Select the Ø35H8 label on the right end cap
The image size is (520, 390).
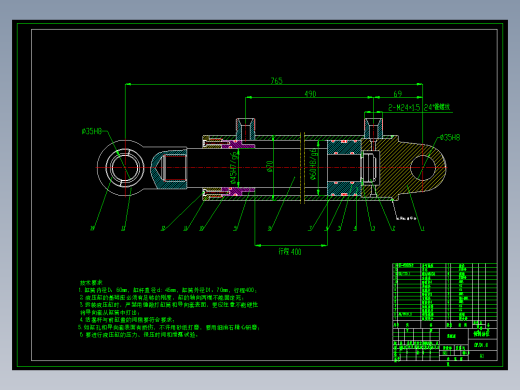pos(450,137)
